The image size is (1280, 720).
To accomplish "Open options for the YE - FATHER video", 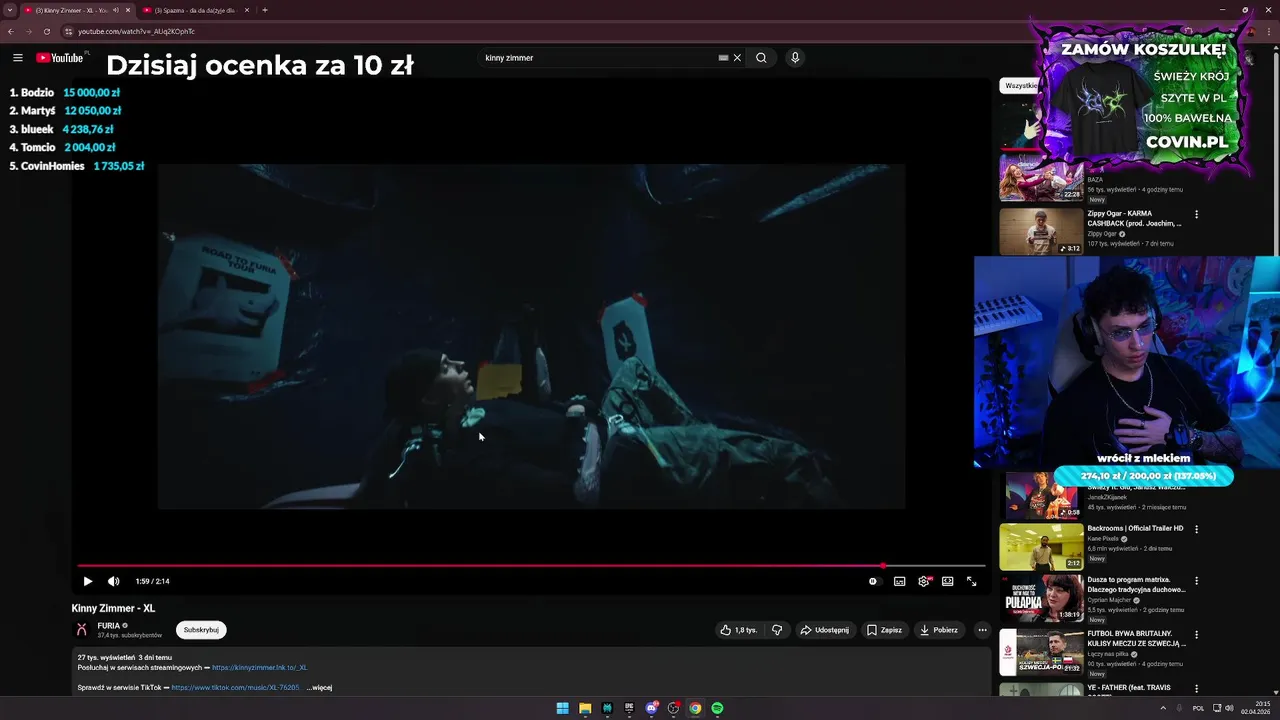I will pos(1196,688).
